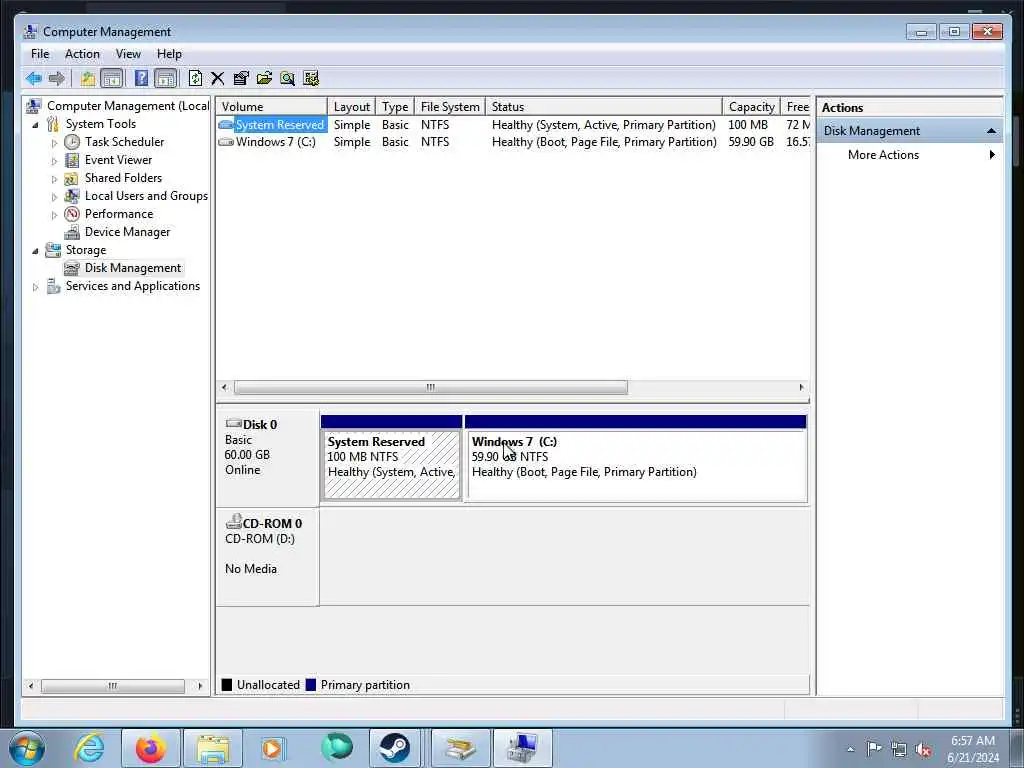Screen dimensions: 1024x768
Task: Expand the Shared Folders node arrow
Action: coord(54,178)
